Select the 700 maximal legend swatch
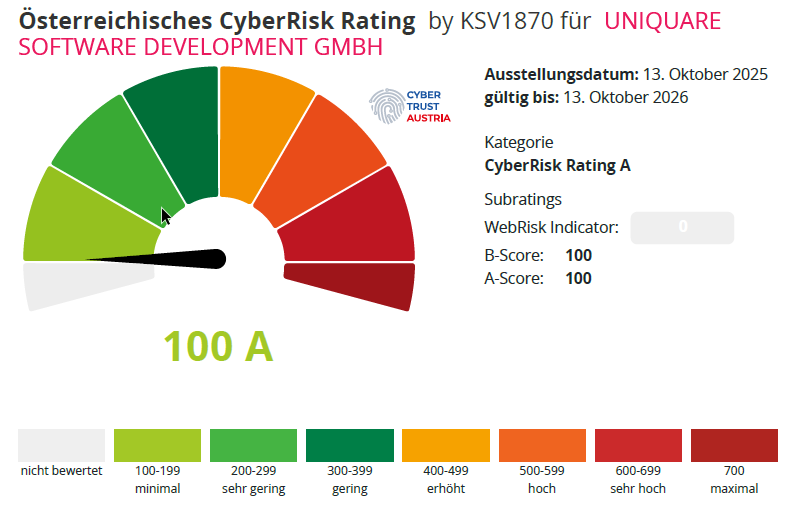The height and width of the screenshot is (505, 812). coord(734,445)
